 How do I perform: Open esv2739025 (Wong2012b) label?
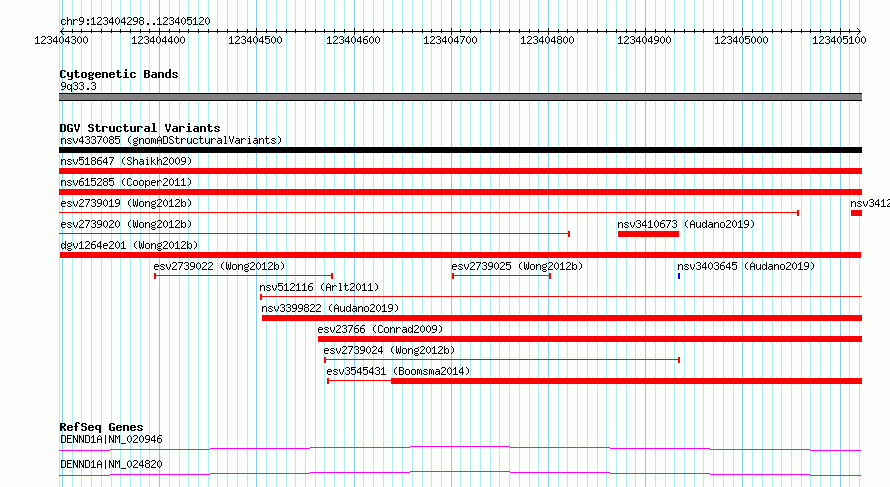[x=517, y=266]
